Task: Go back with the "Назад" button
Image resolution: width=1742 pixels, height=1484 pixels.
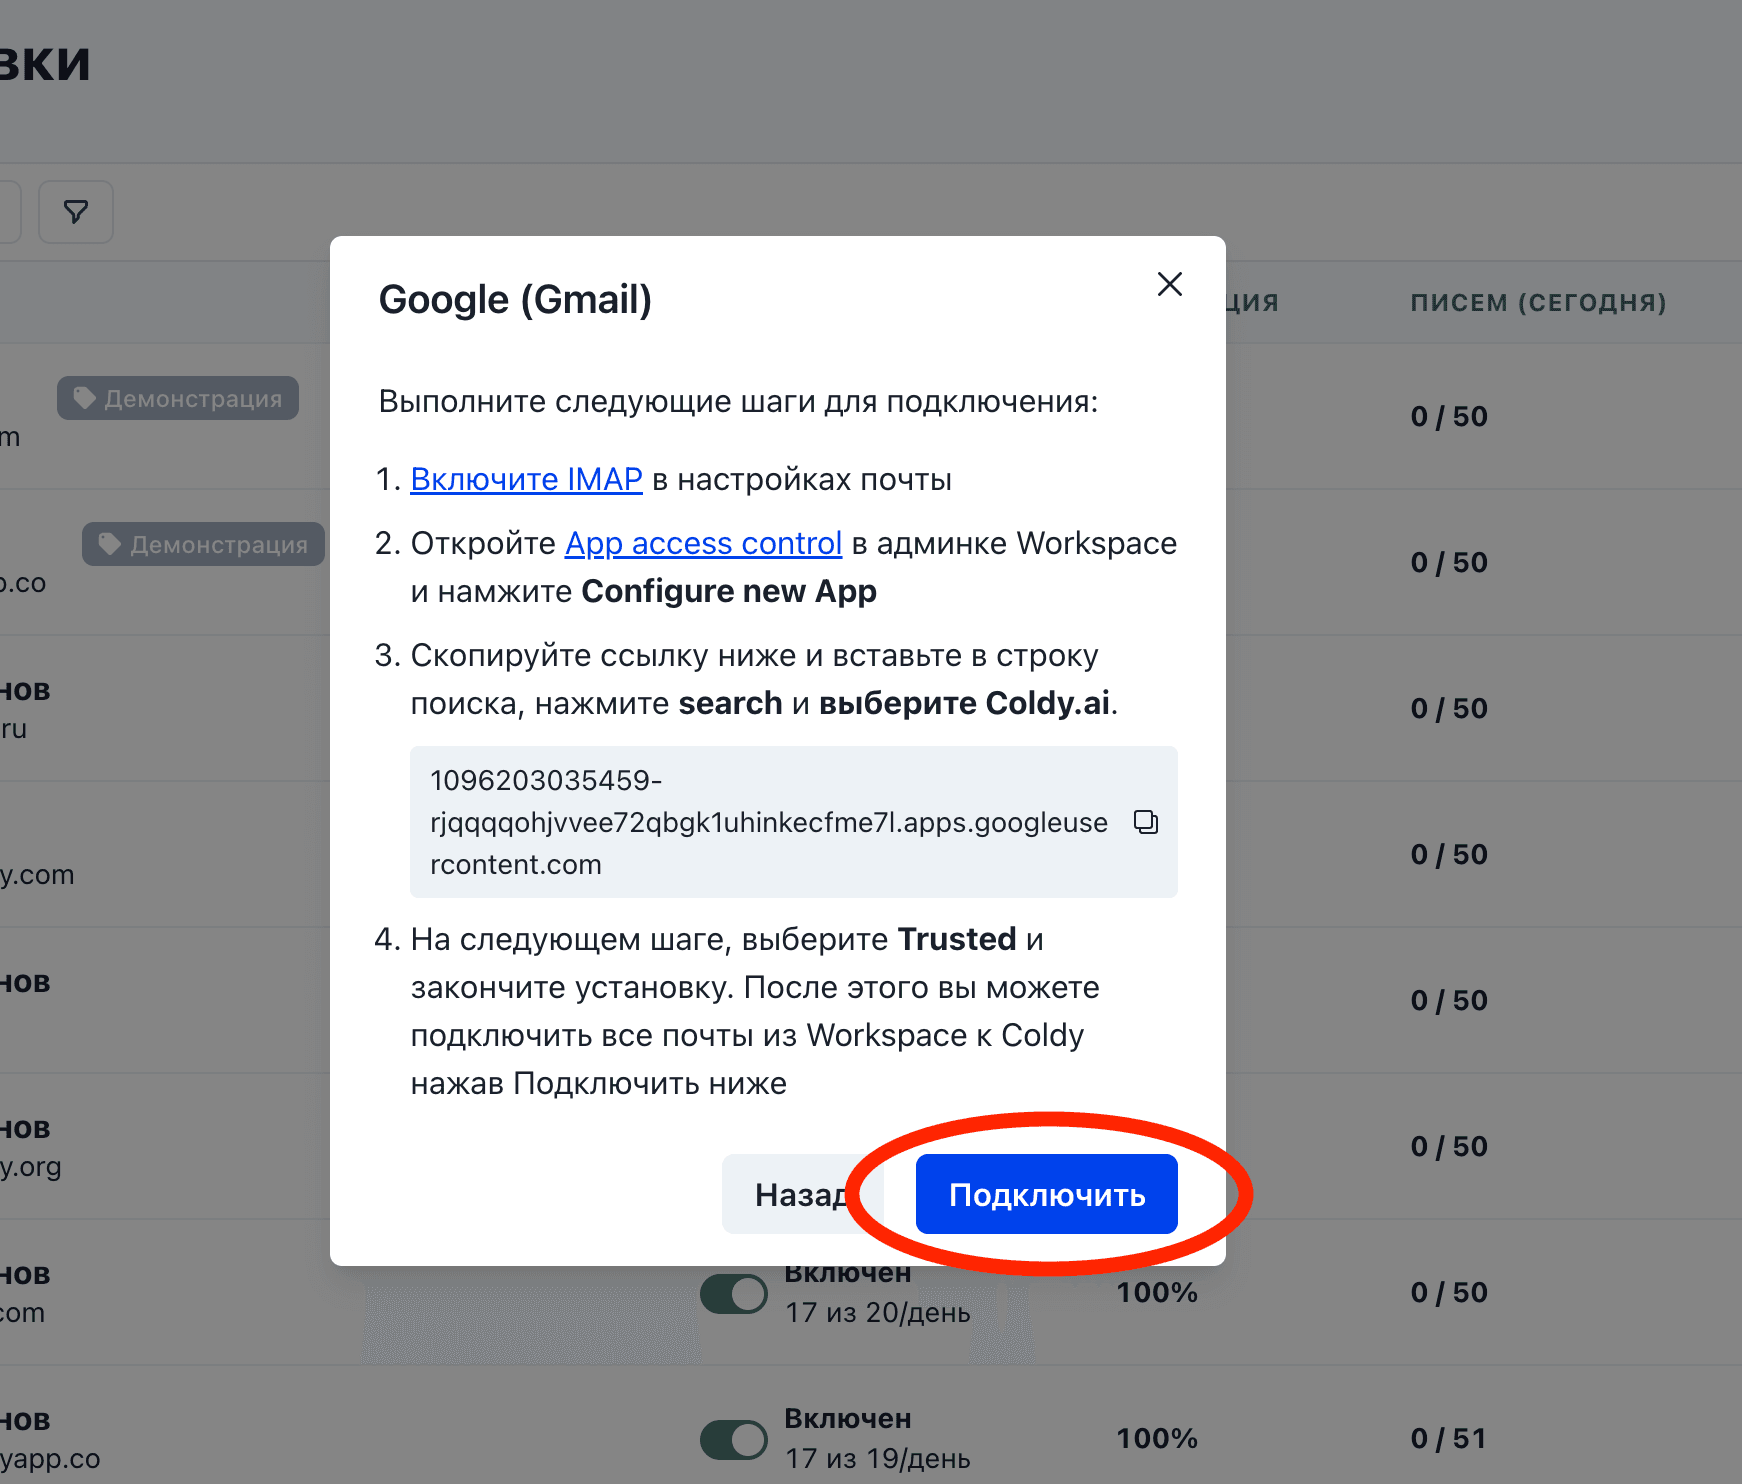Action: click(790, 1194)
